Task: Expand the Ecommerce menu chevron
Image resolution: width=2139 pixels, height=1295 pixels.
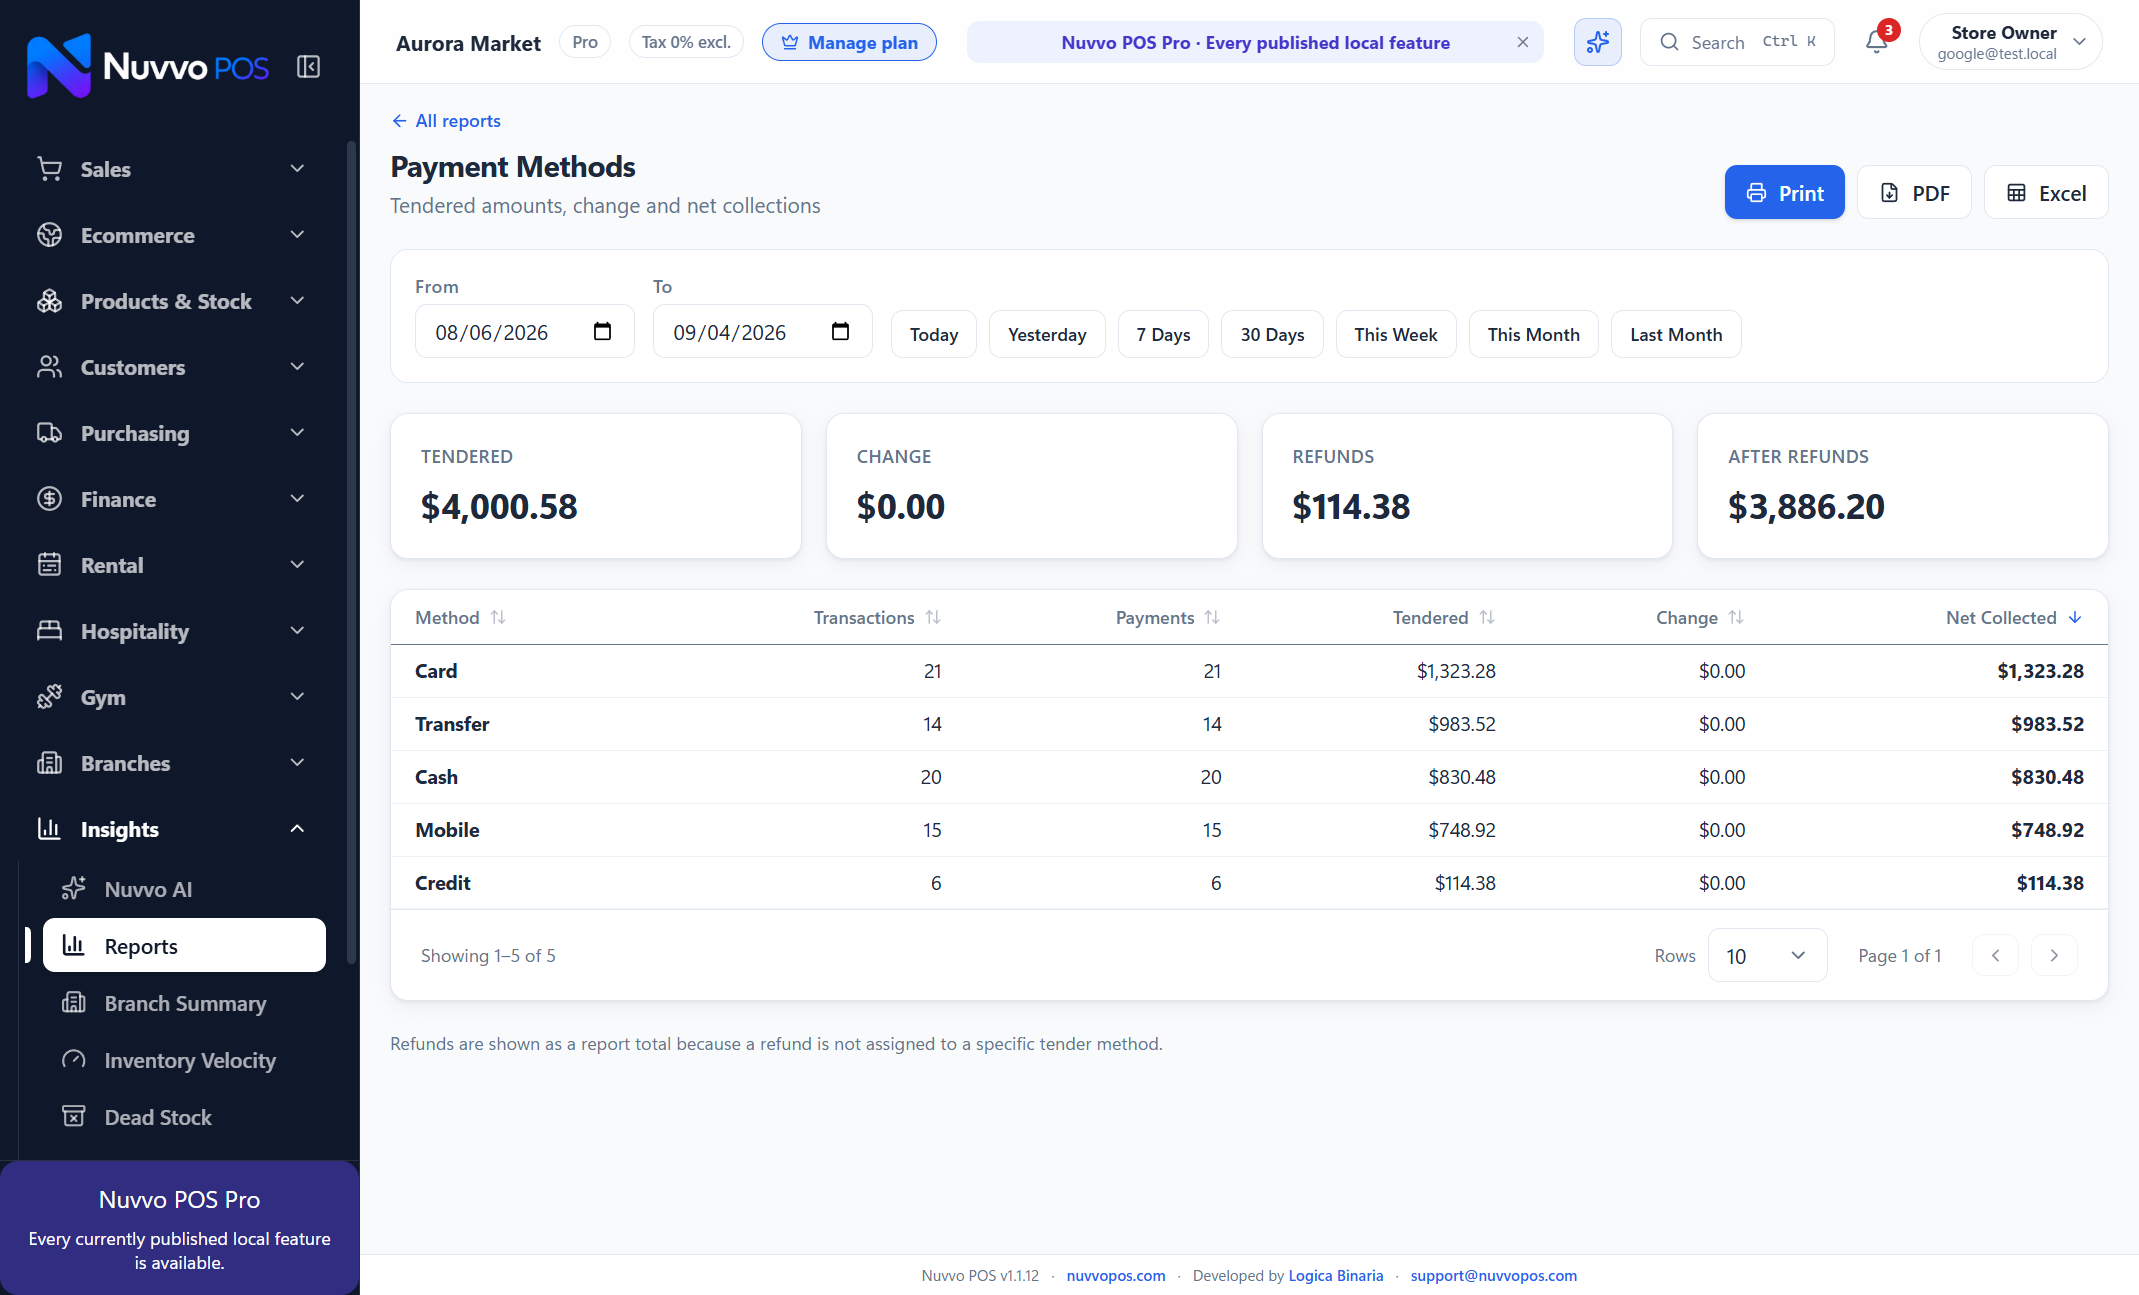Action: (297, 235)
